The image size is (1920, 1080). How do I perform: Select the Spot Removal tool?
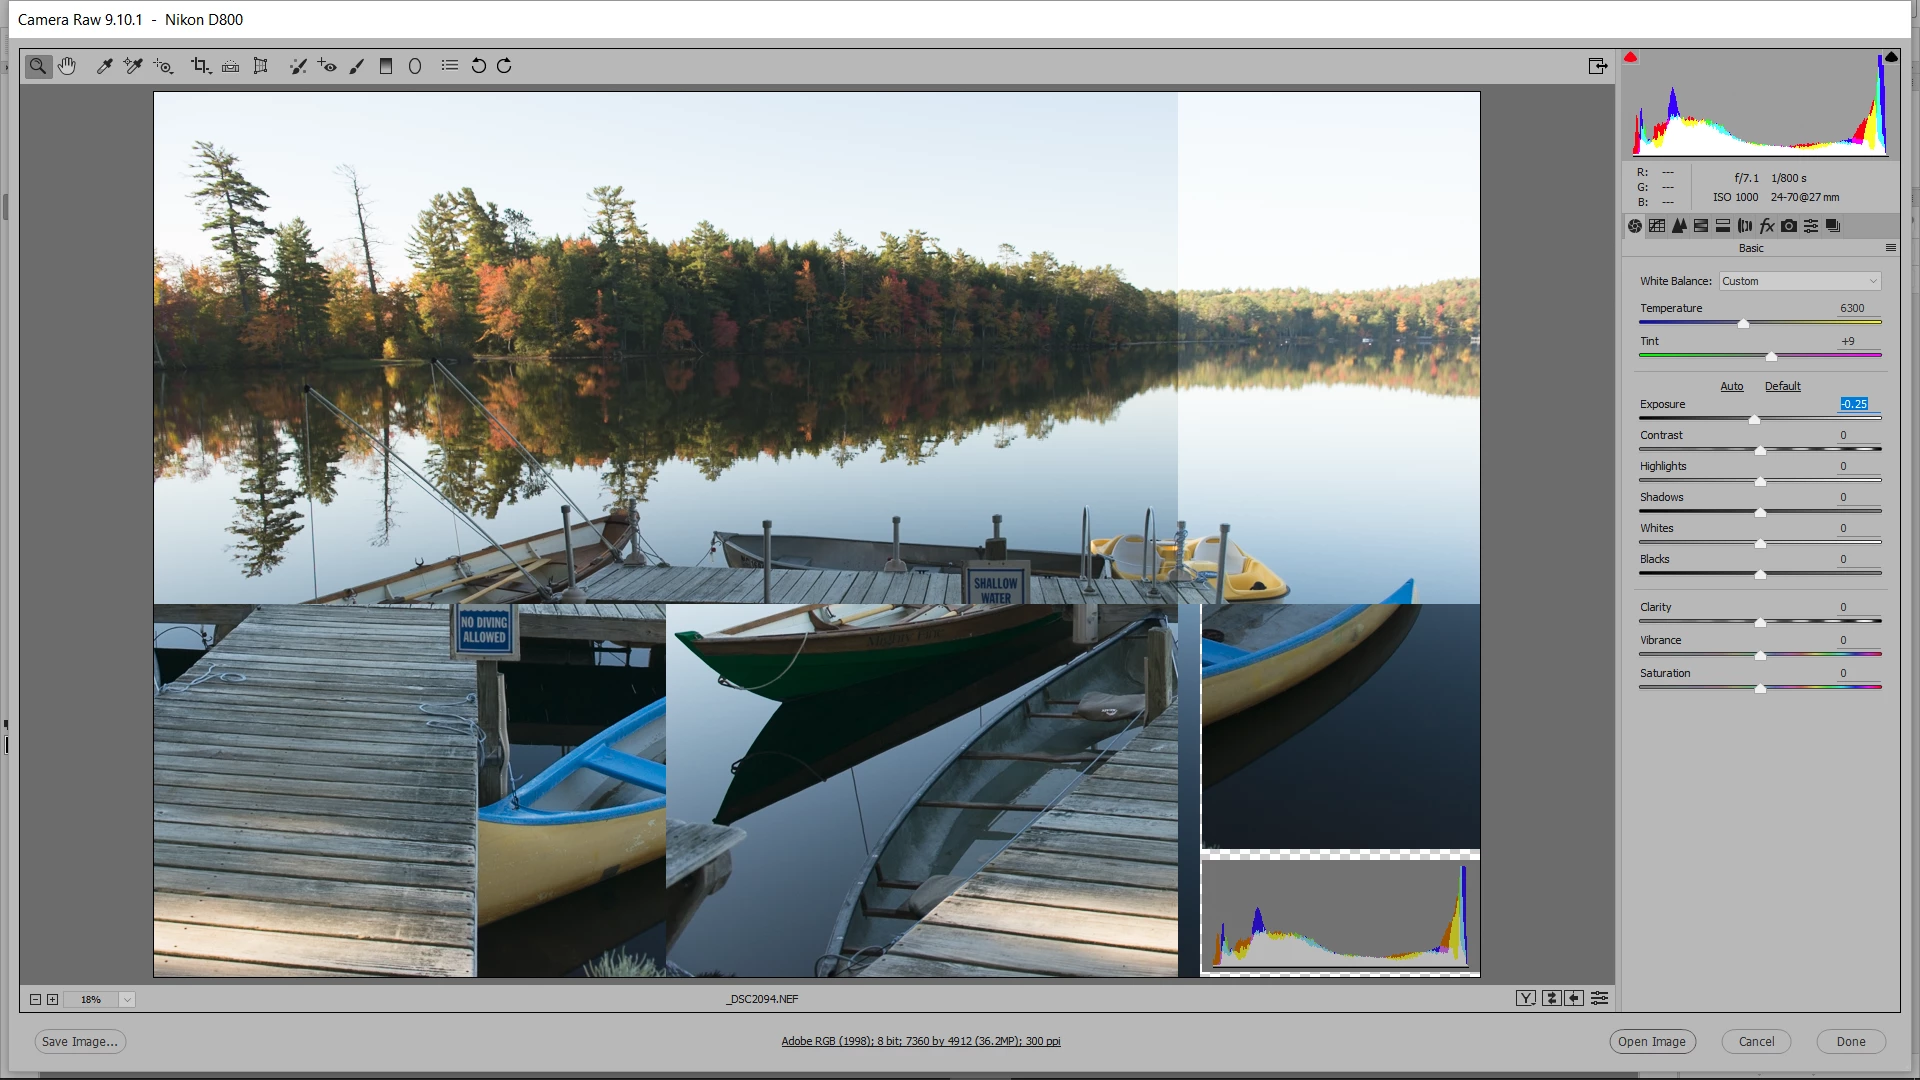click(x=297, y=66)
